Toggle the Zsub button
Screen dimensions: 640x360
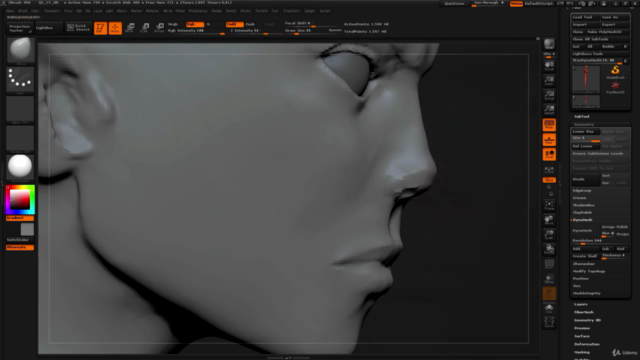[x=251, y=24]
